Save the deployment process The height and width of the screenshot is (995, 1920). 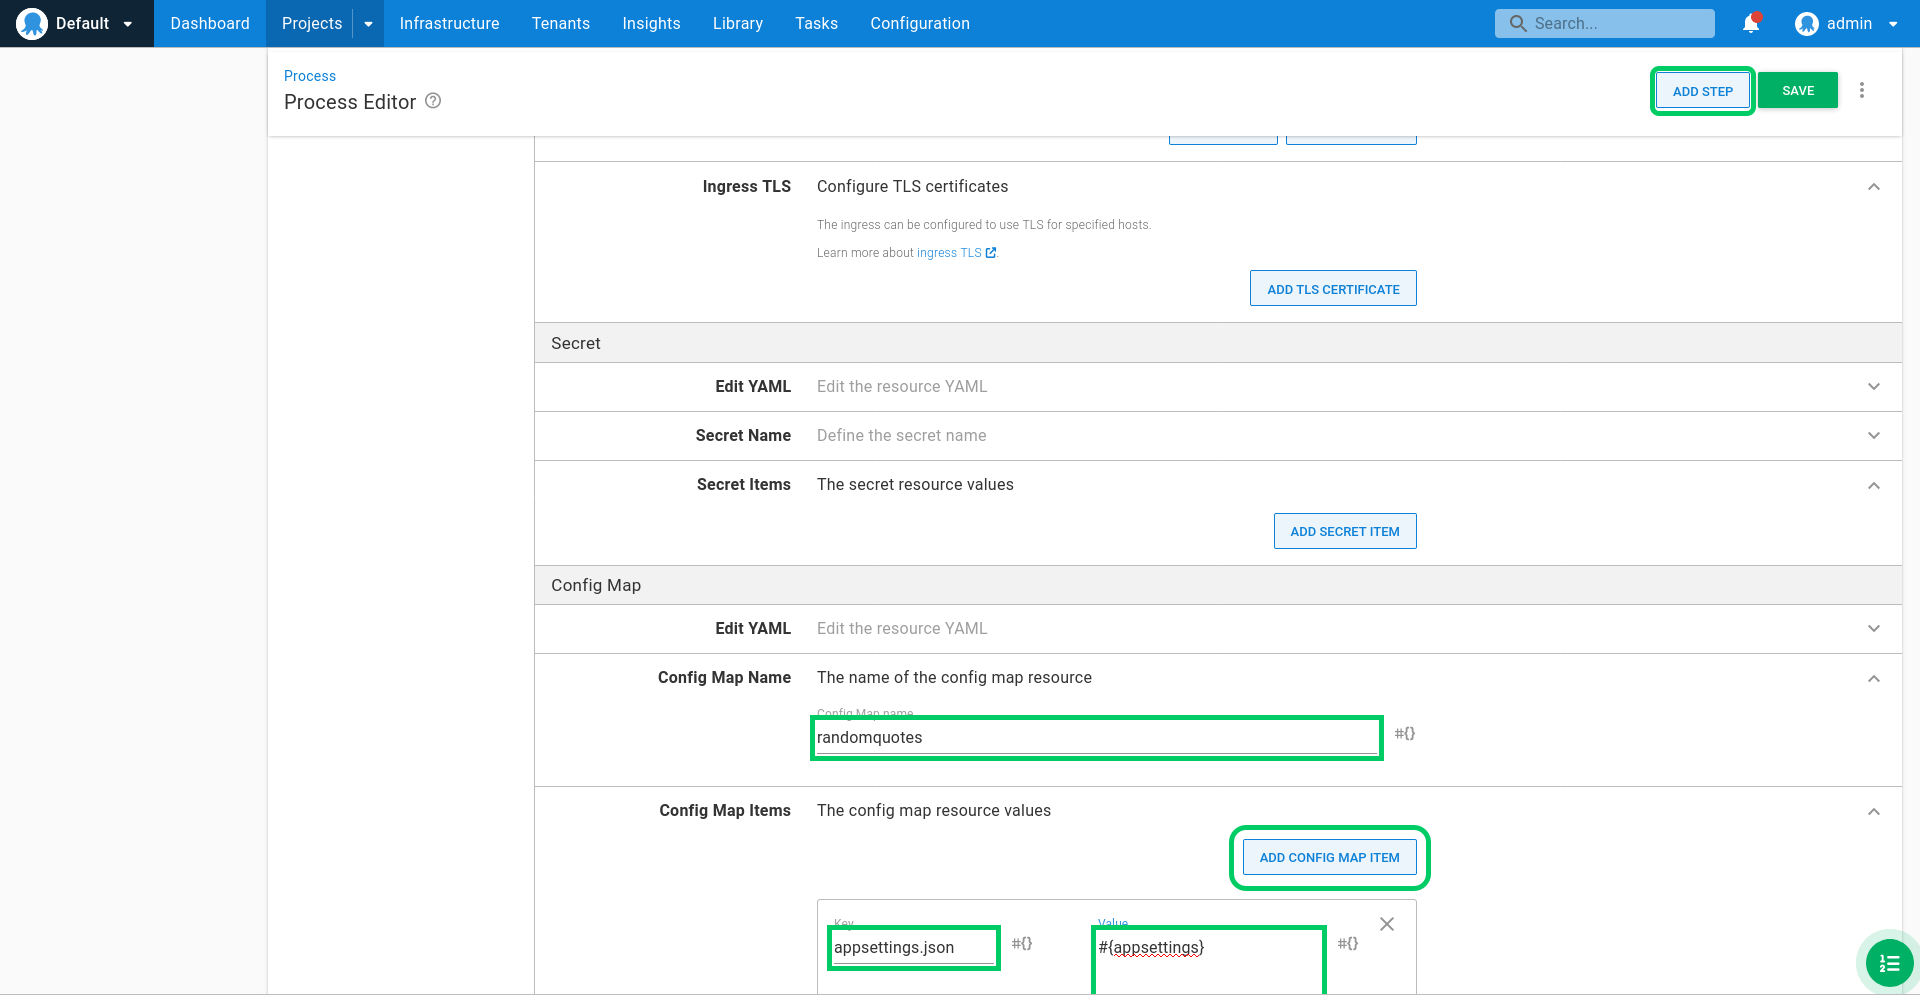[1798, 90]
